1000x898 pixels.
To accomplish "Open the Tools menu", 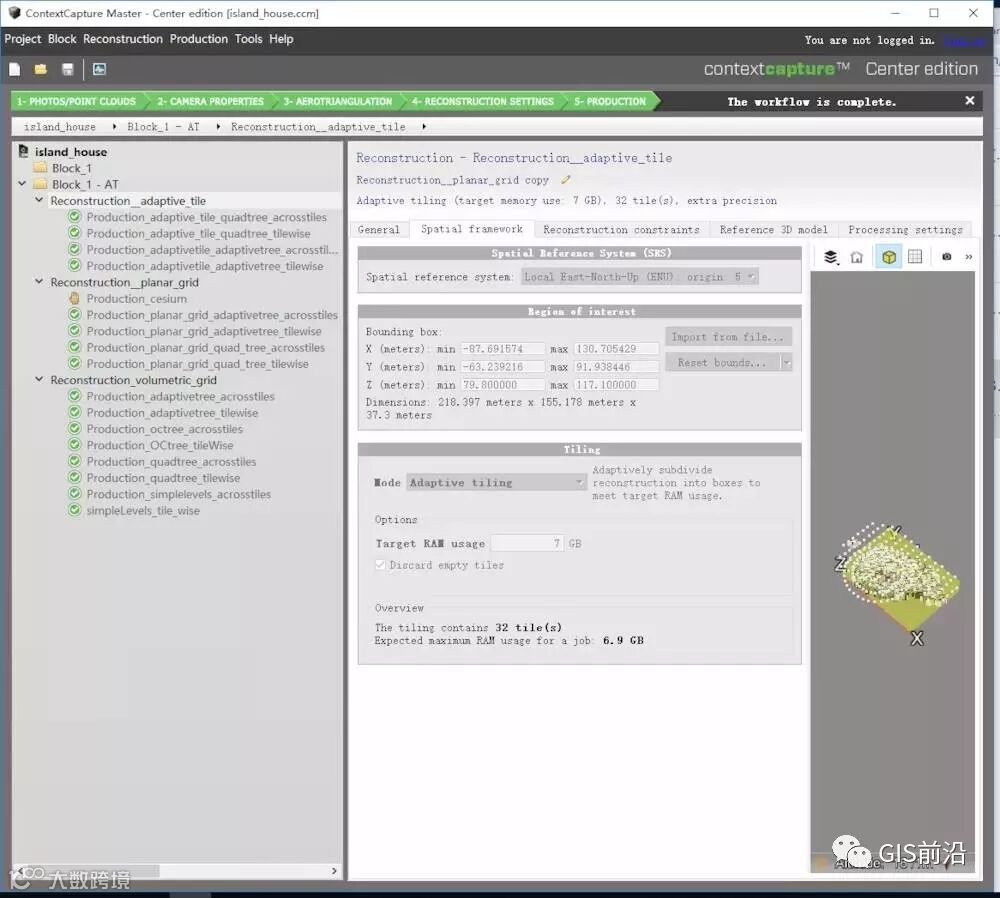I will click(248, 39).
